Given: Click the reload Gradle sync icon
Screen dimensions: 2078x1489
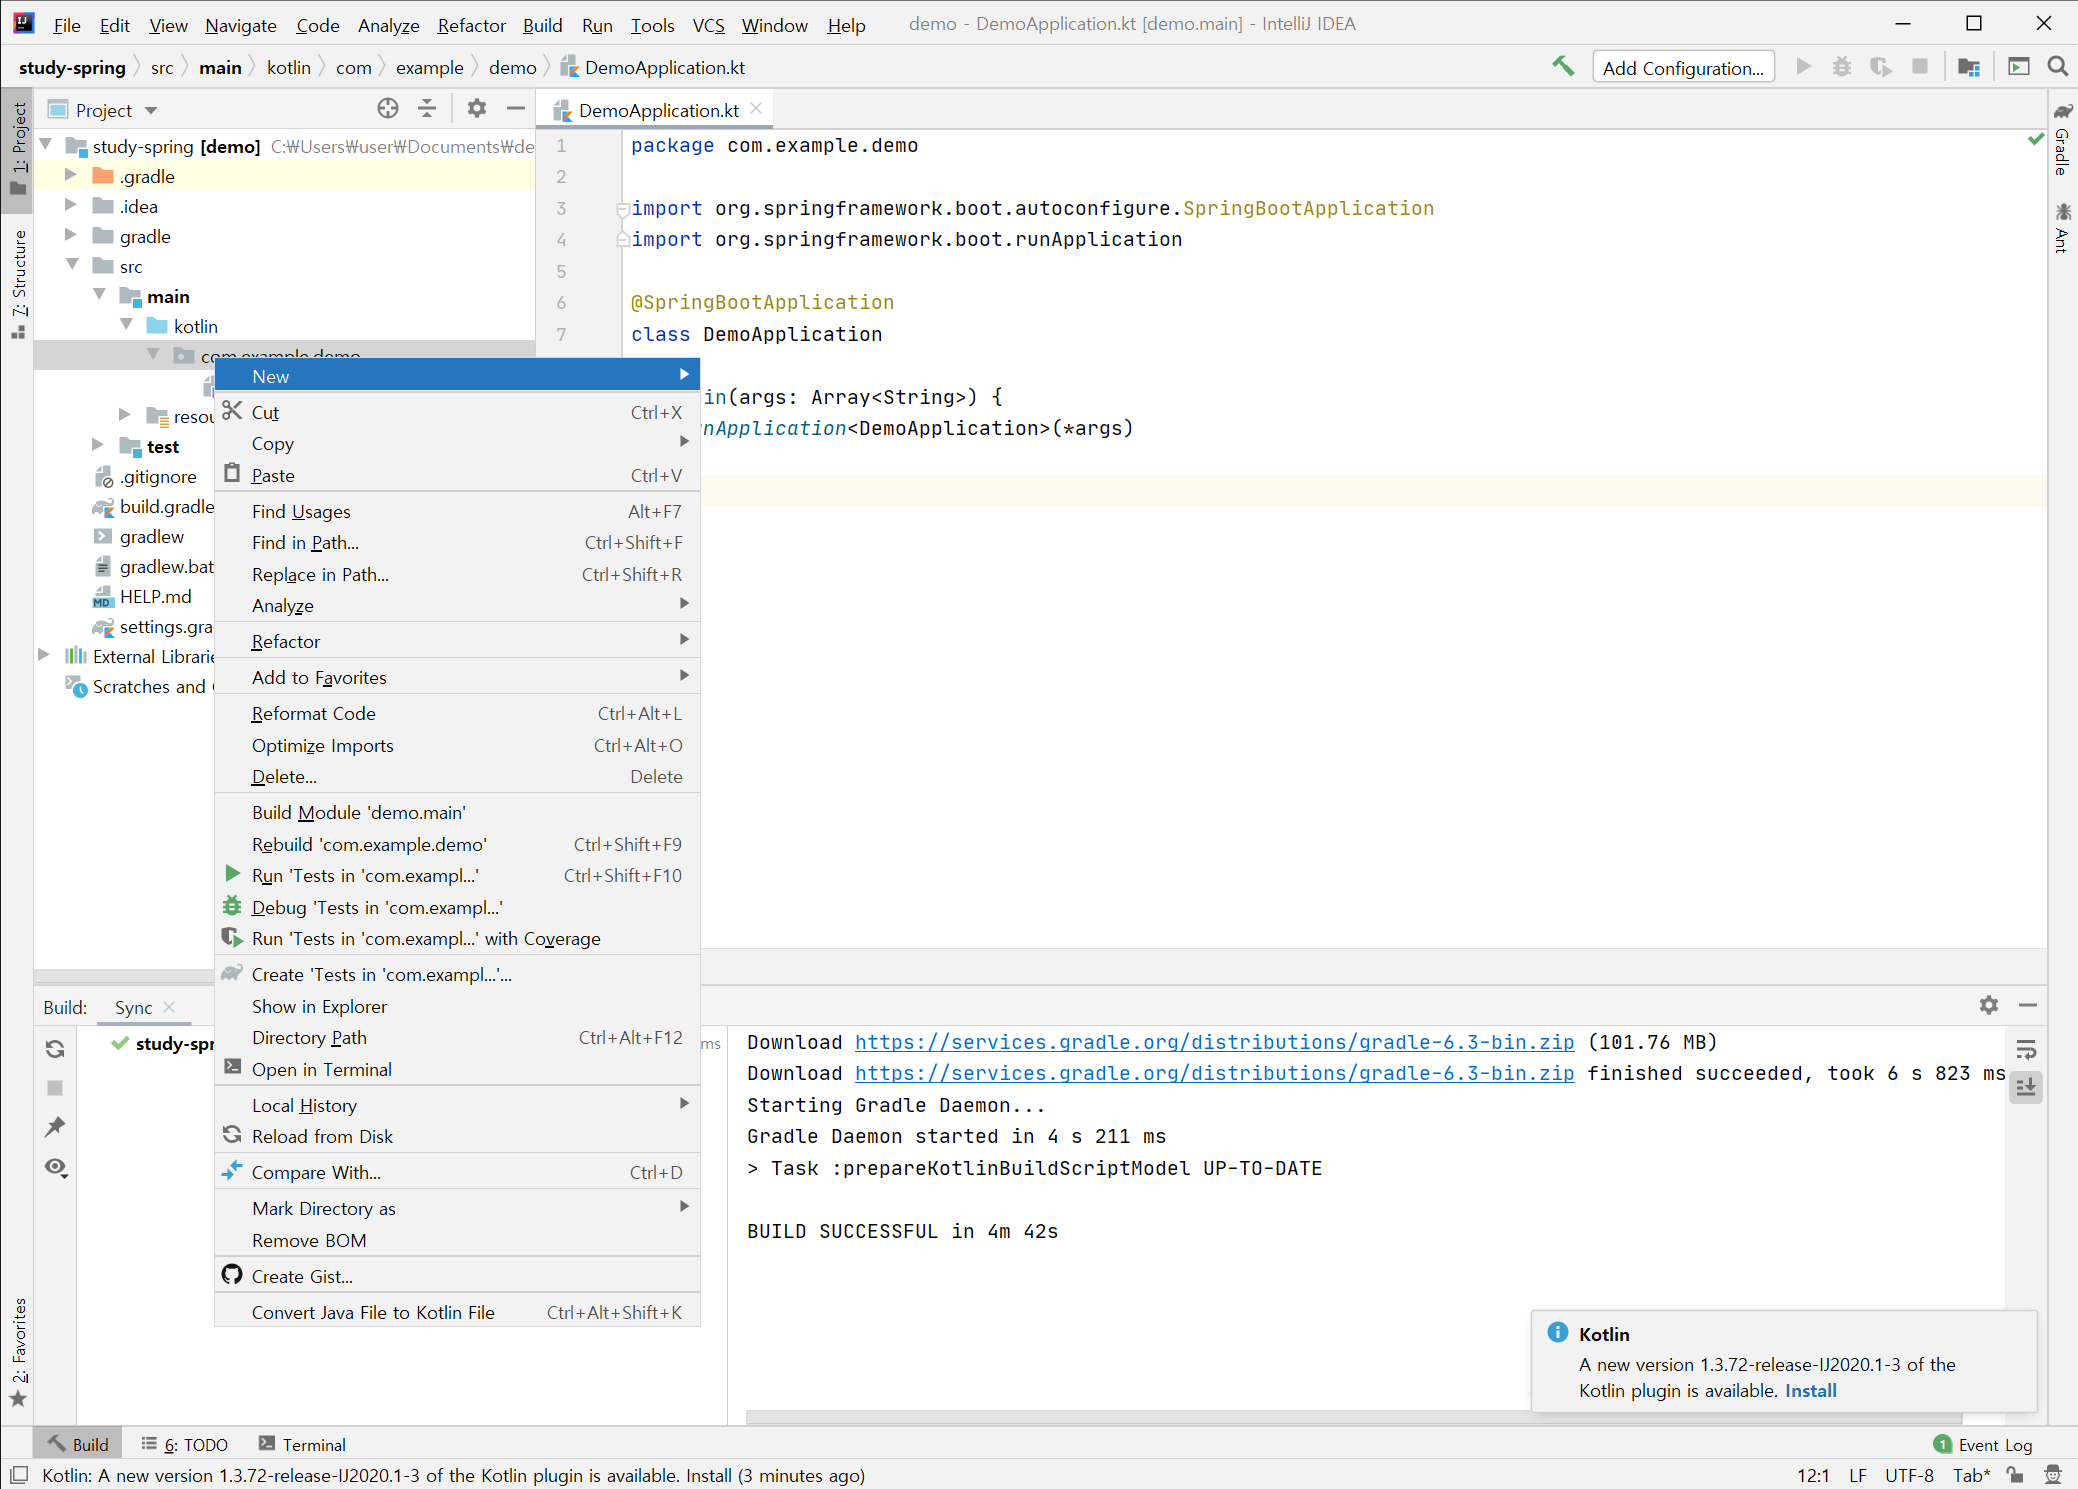Looking at the screenshot, I should 55,1048.
